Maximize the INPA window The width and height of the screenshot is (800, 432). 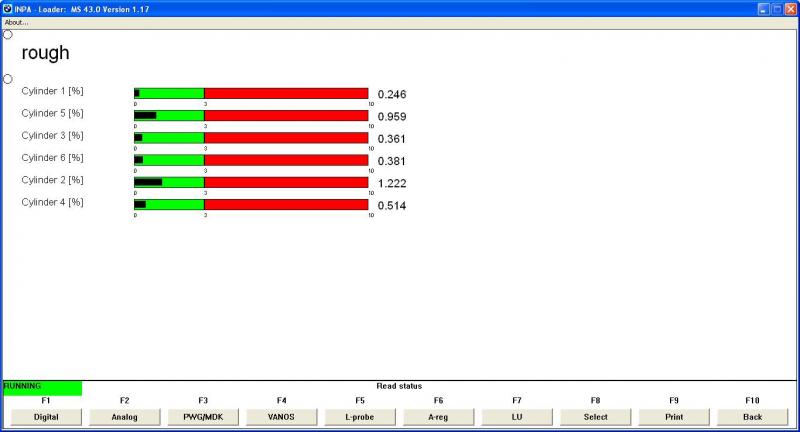point(776,8)
